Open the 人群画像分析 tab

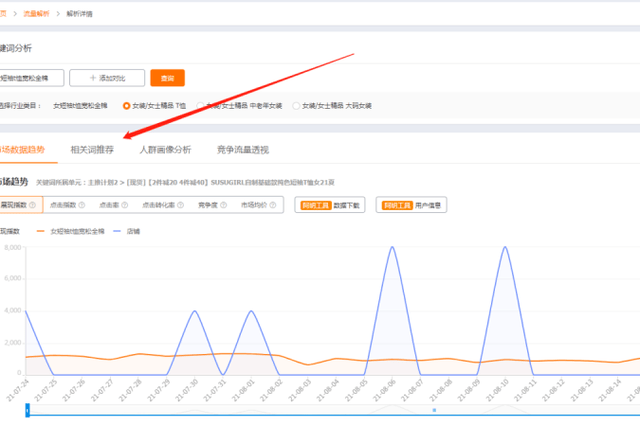click(165, 150)
